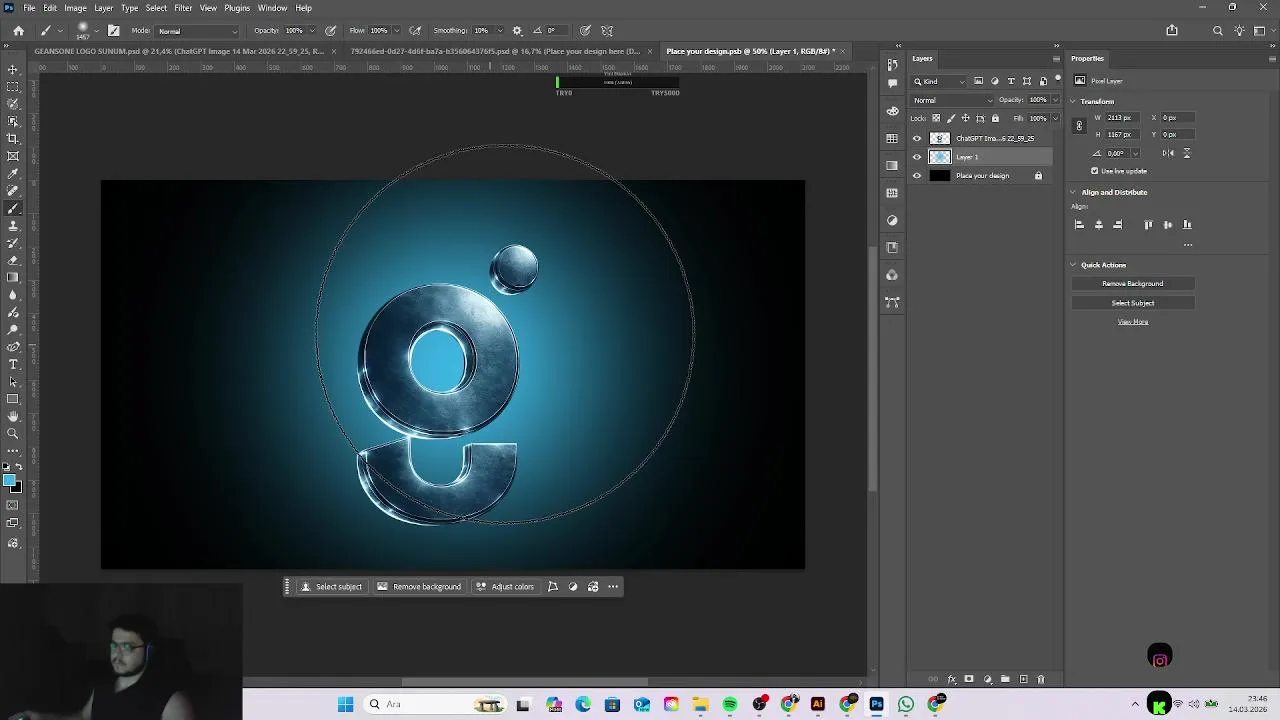Screen dimensions: 1280x720
Task: Click the Home icon in options bar
Action: [18, 31]
